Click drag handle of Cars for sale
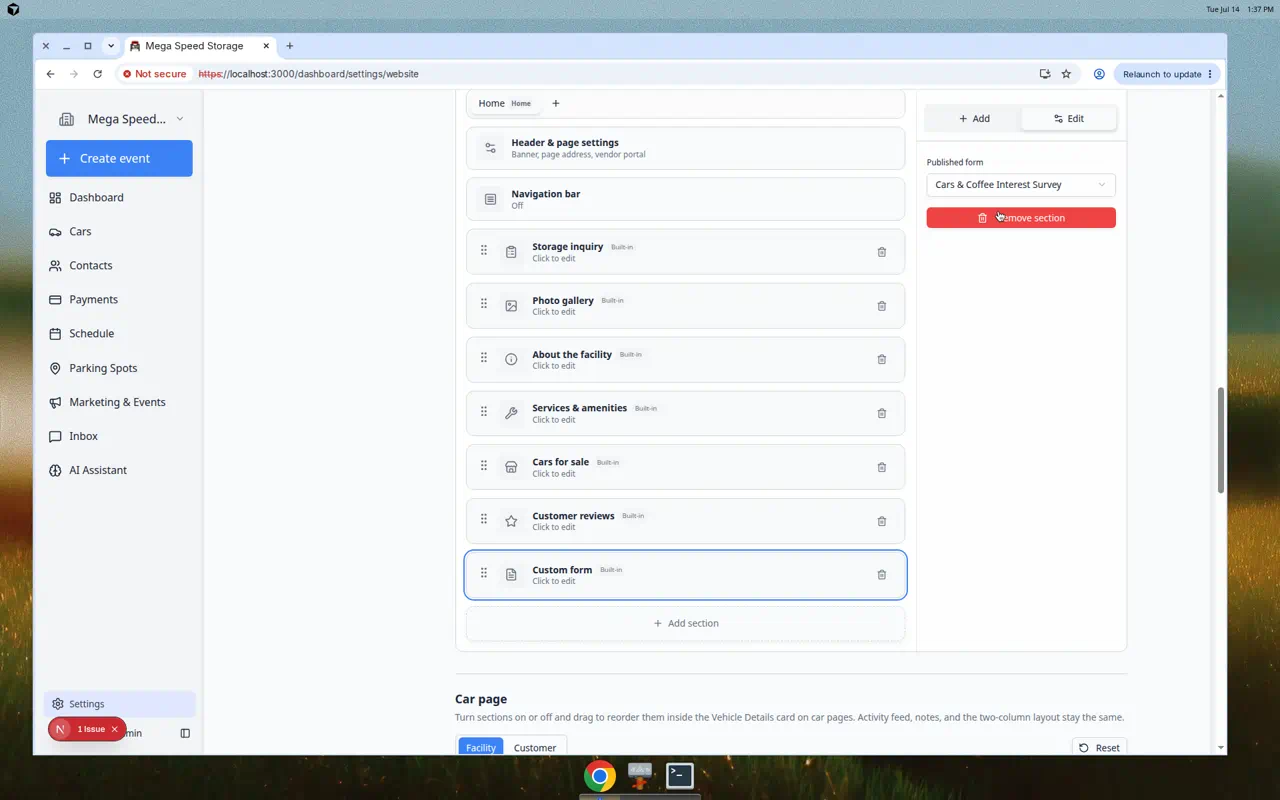The width and height of the screenshot is (1280, 800). point(484,466)
